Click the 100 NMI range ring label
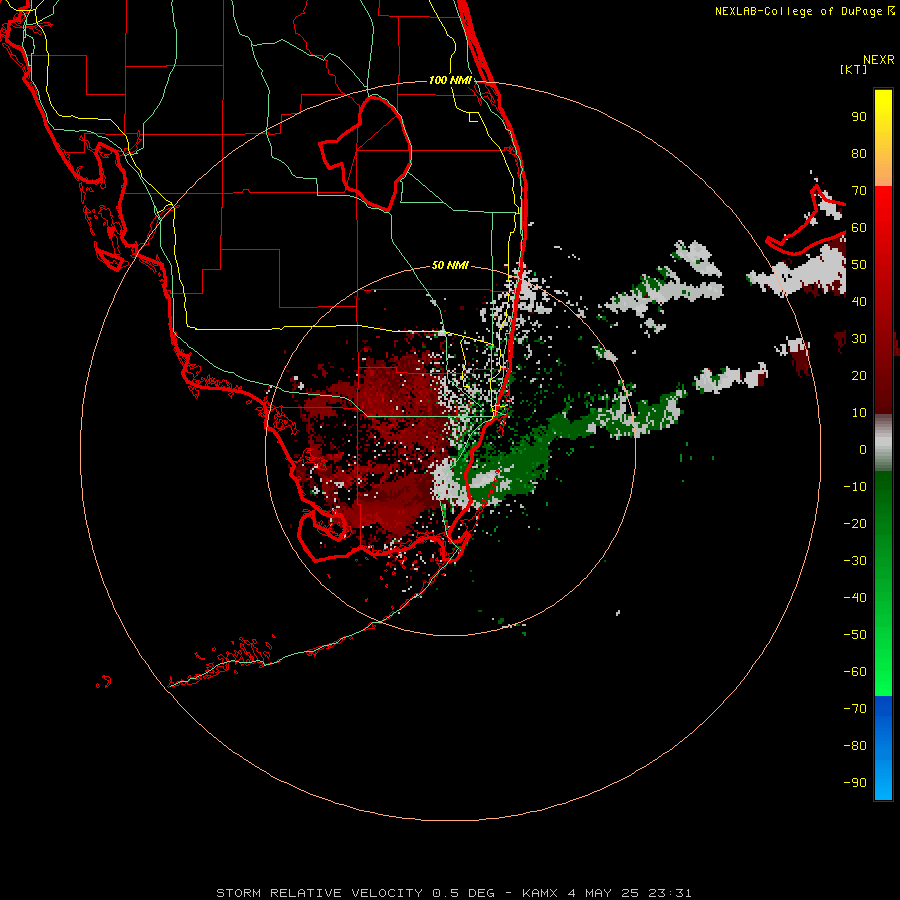This screenshot has width=900, height=900. pos(450,80)
